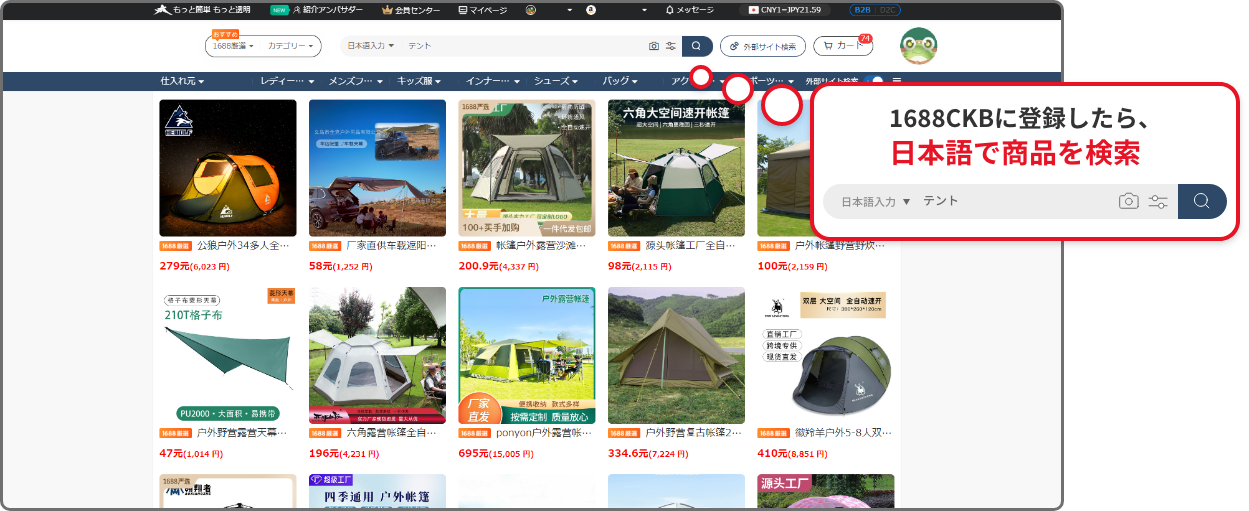Click the cart badge showing 74

click(865, 39)
